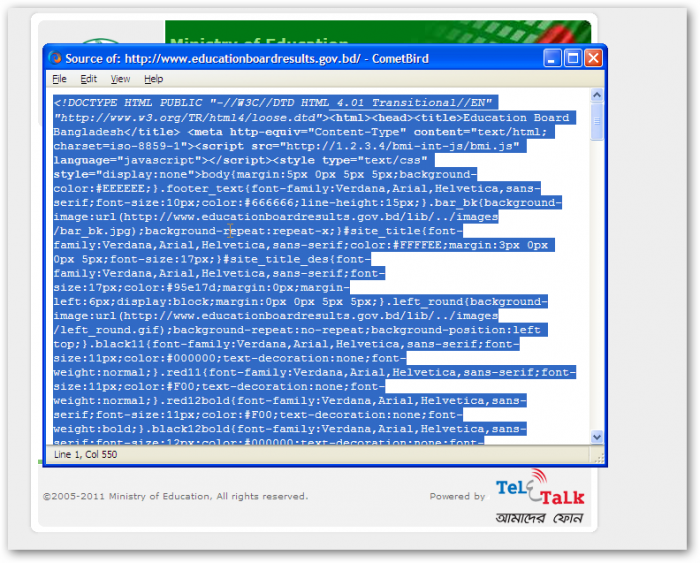Click '/left_round.gif' text in source code
The image size is (700, 563).
(108, 330)
